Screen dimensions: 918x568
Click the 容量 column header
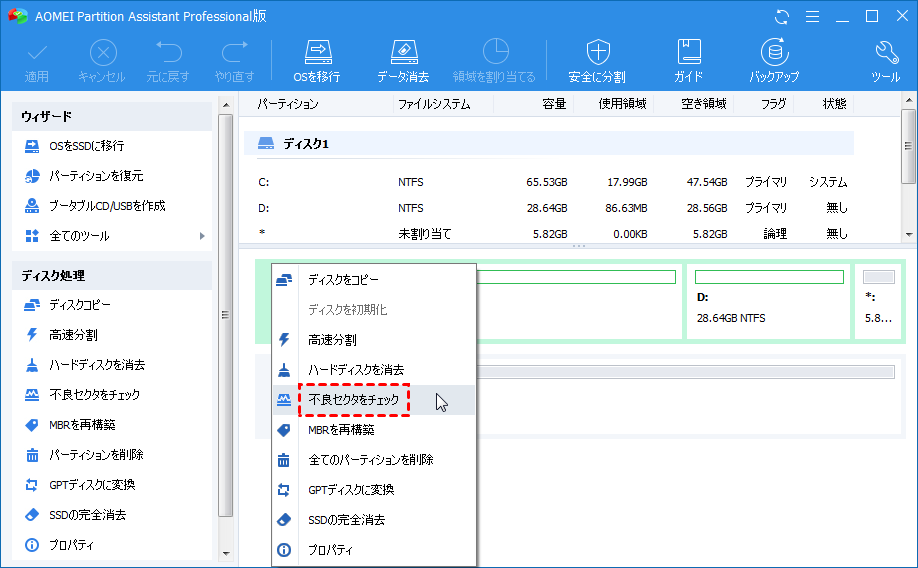pyautogui.click(x=554, y=104)
